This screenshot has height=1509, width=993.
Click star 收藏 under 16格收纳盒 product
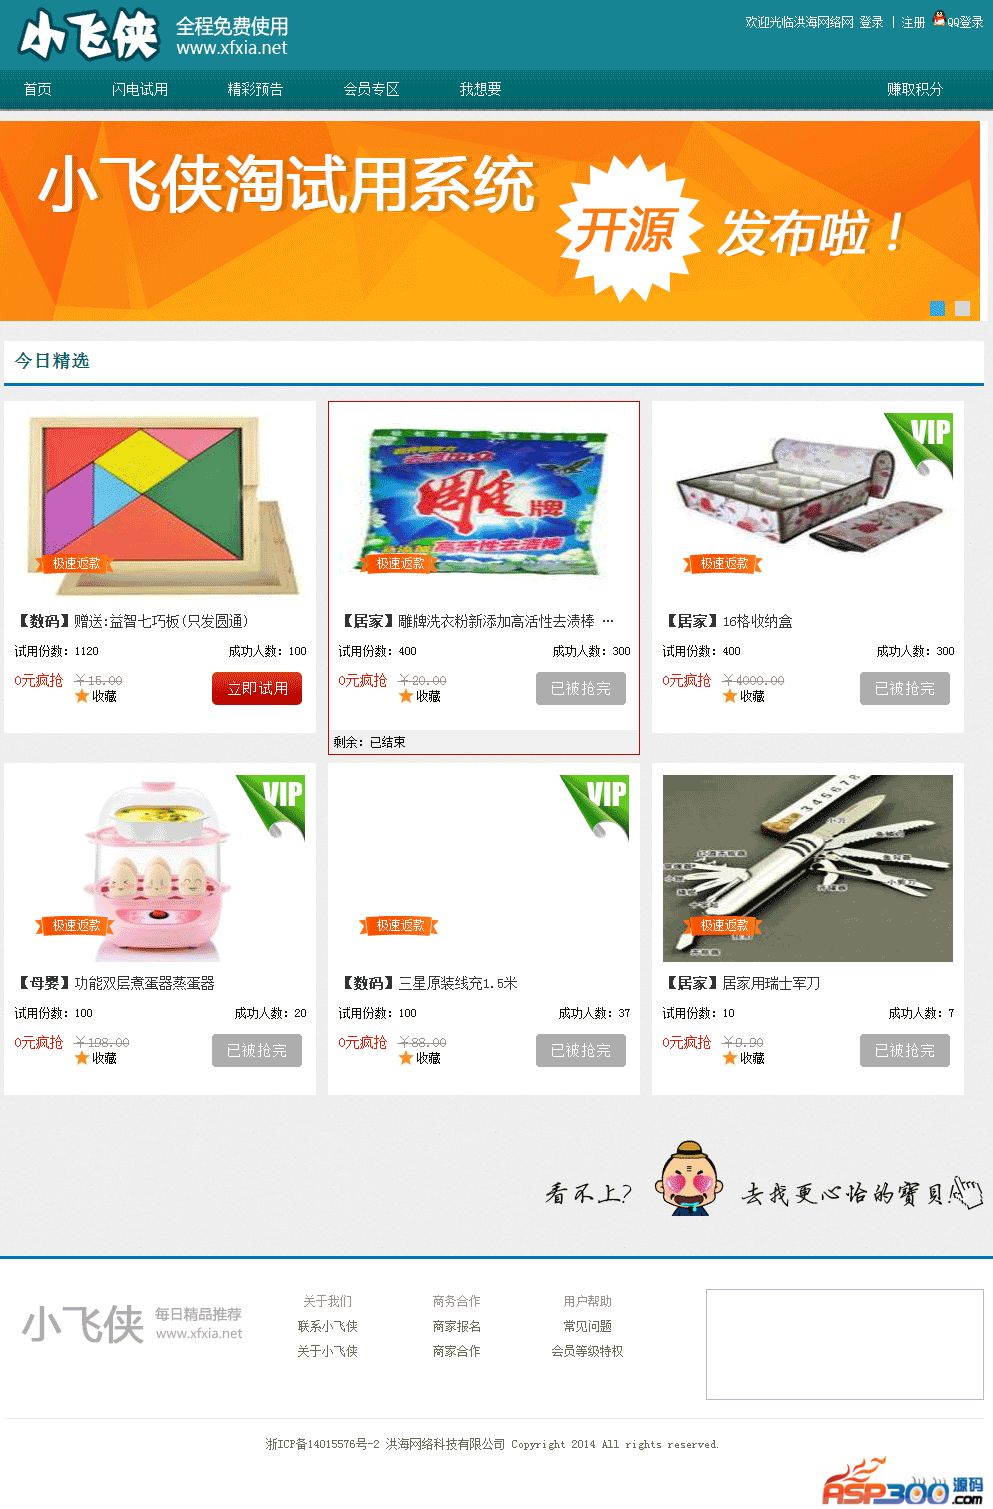coord(730,696)
